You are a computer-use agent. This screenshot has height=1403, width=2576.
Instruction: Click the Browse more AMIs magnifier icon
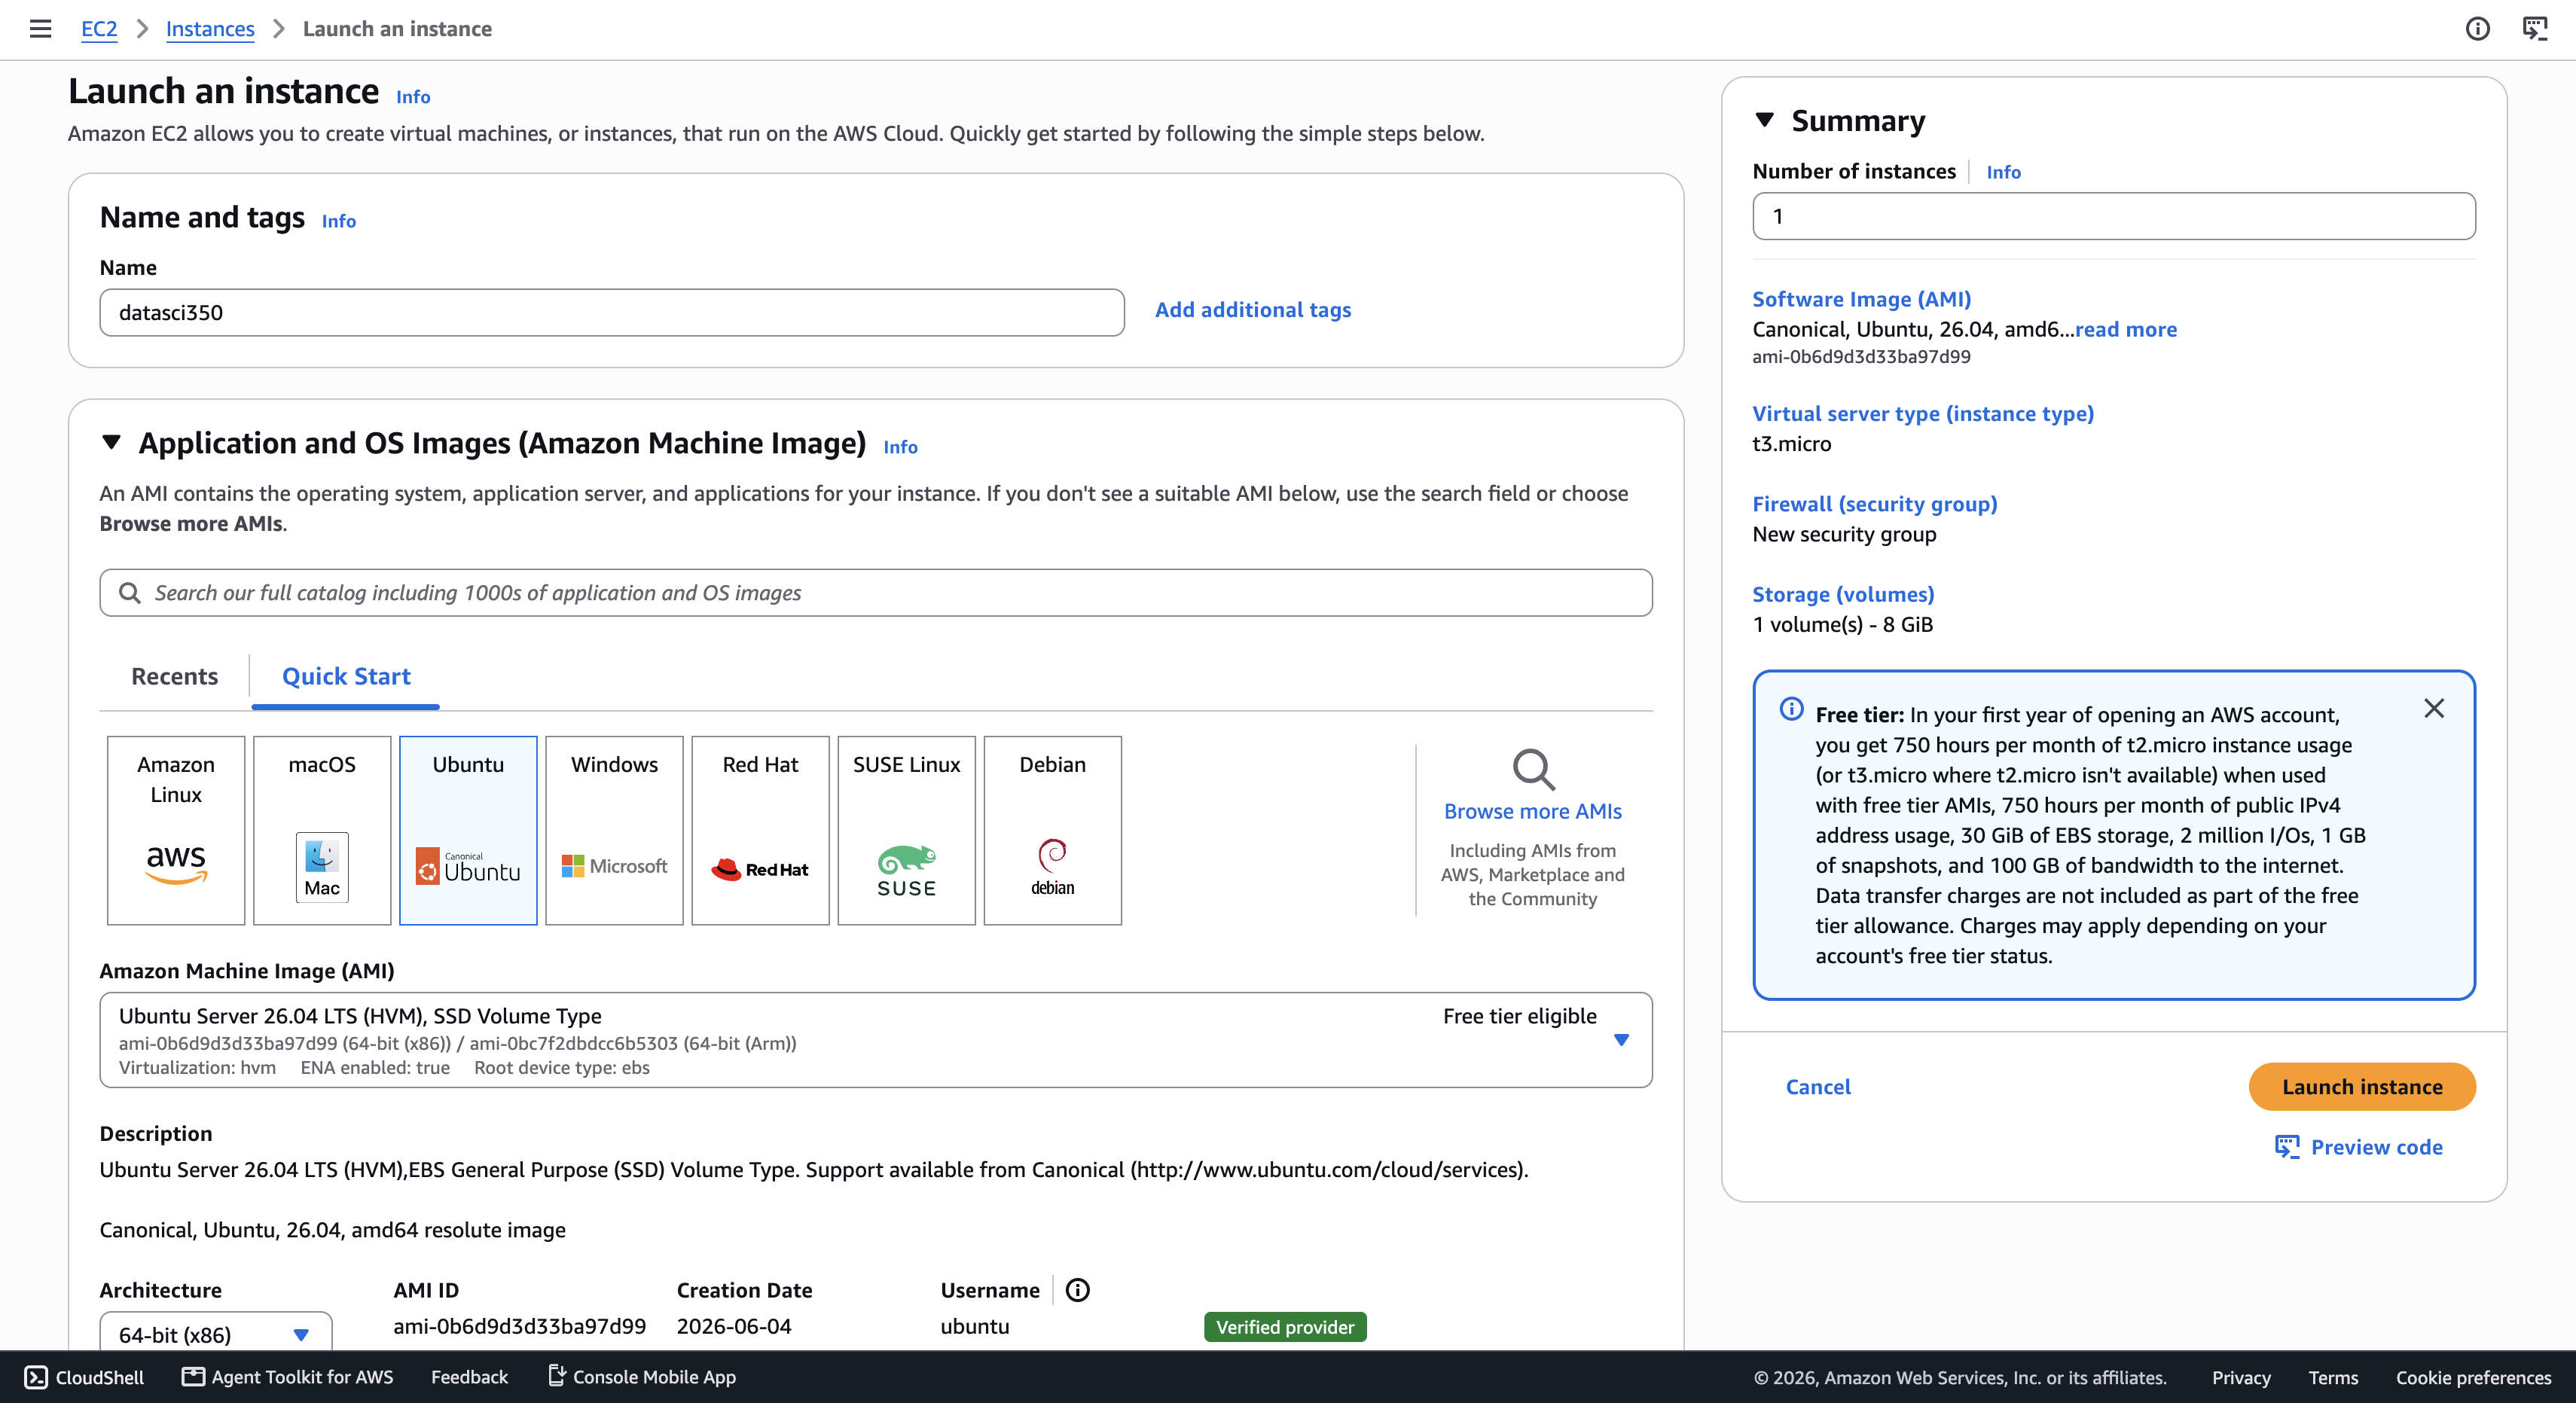pyautogui.click(x=1532, y=769)
